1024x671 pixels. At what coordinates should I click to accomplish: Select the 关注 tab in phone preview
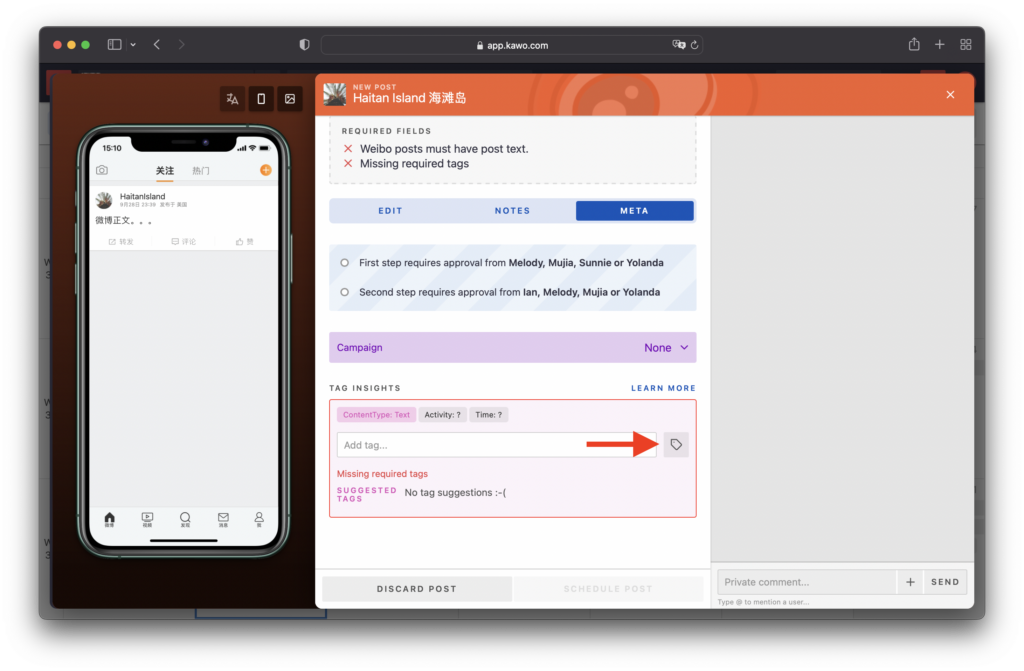click(165, 171)
